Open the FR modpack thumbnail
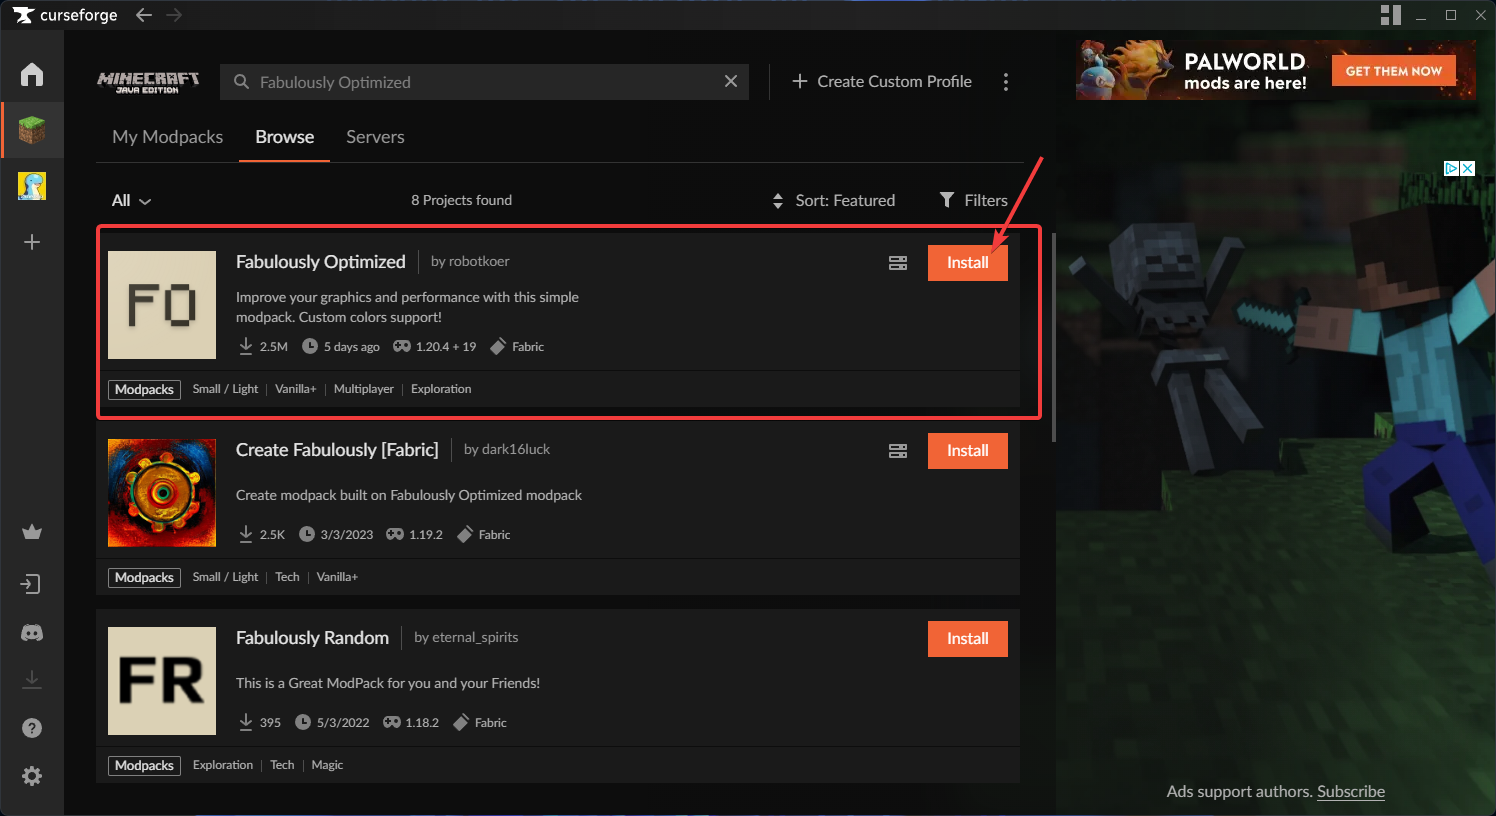The width and height of the screenshot is (1496, 816). pos(162,681)
